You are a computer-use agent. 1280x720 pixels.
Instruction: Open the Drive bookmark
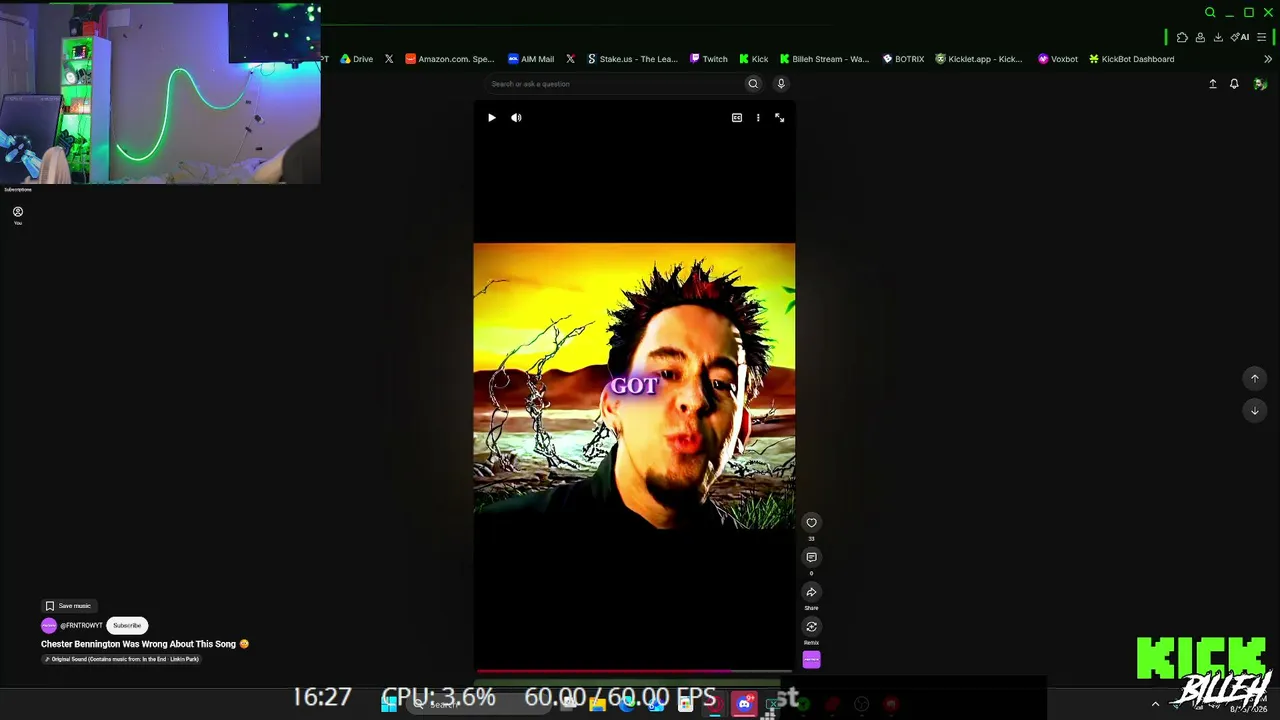(x=357, y=59)
